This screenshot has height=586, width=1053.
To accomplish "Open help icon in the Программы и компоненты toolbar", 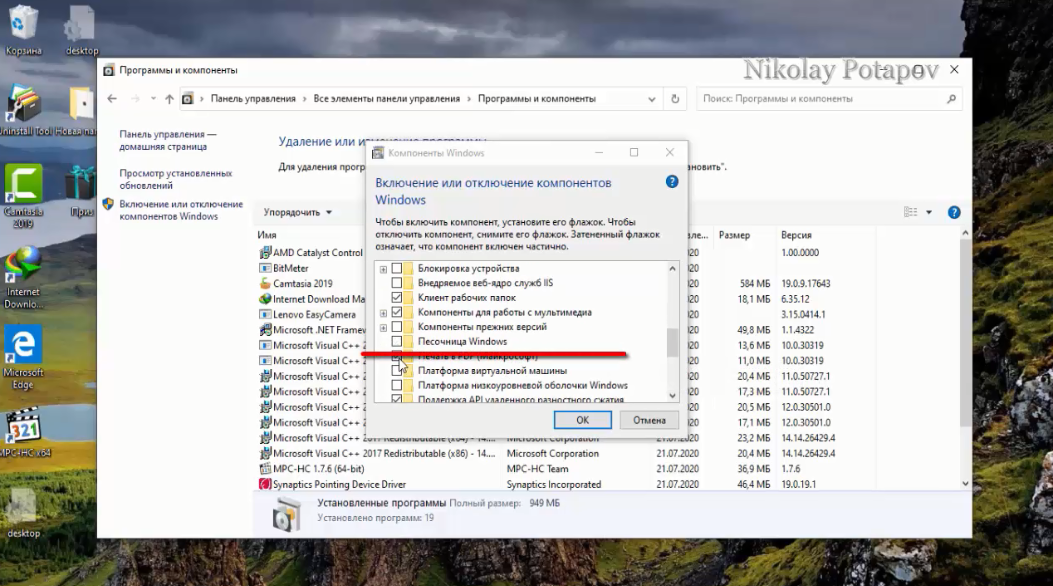I will click(x=954, y=212).
